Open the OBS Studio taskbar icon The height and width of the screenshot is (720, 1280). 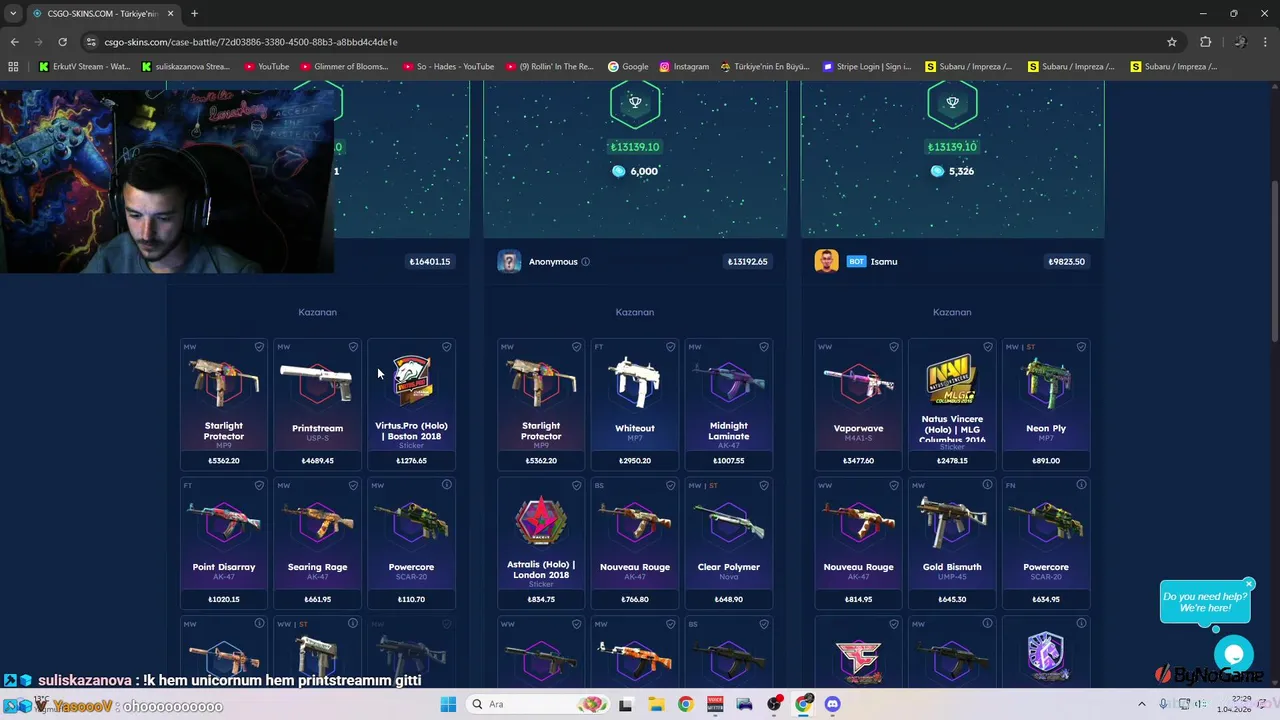point(774,704)
